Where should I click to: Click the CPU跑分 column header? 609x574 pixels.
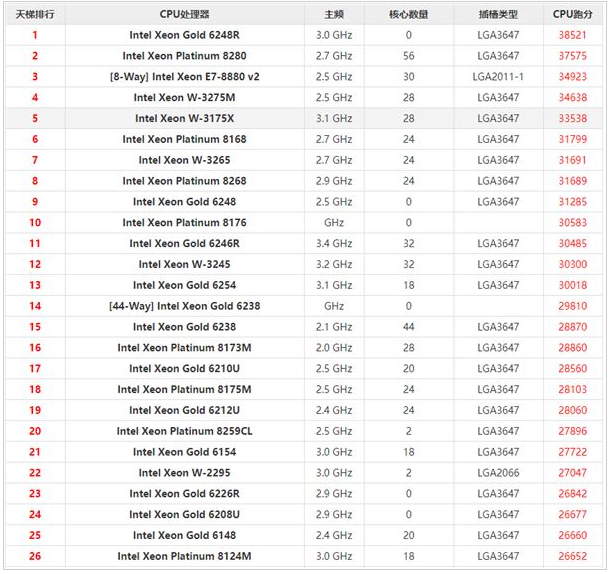[x=572, y=14]
